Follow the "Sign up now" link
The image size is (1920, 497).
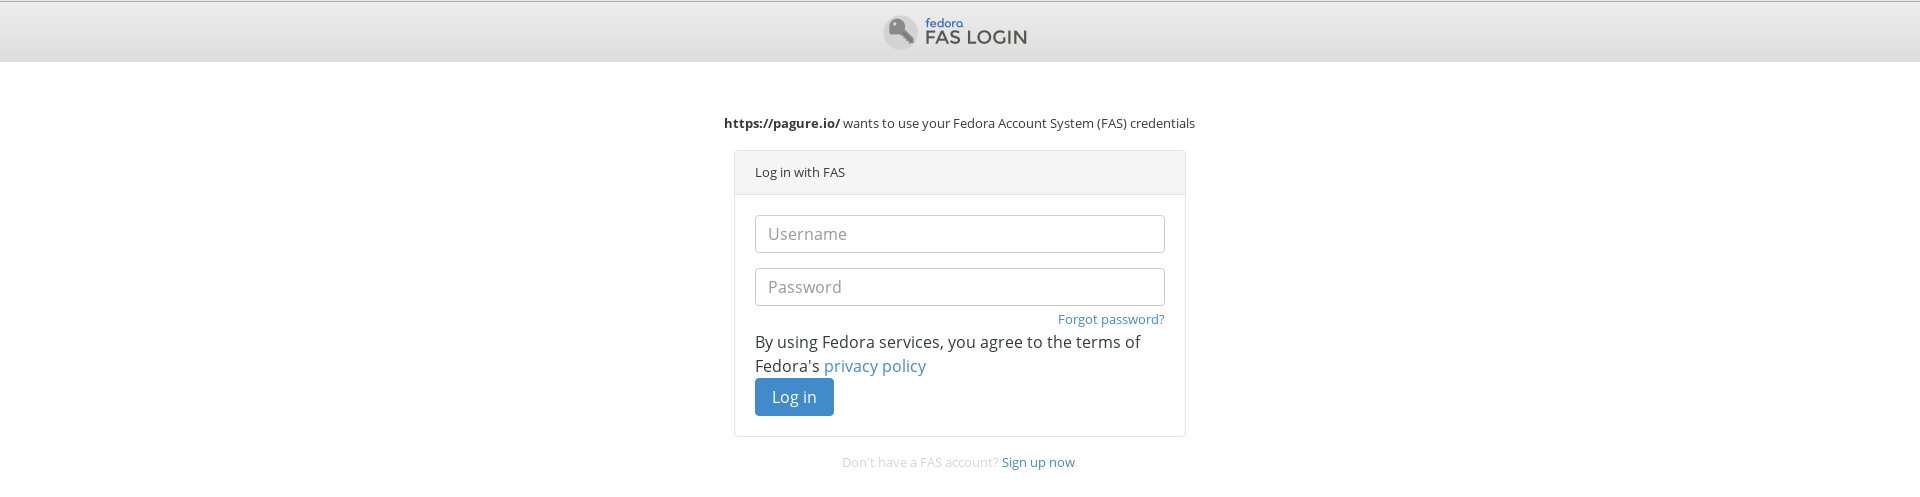tap(1037, 462)
